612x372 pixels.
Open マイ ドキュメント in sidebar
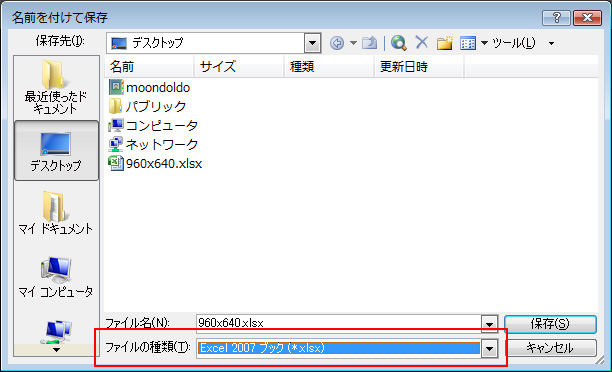click(56, 213)
